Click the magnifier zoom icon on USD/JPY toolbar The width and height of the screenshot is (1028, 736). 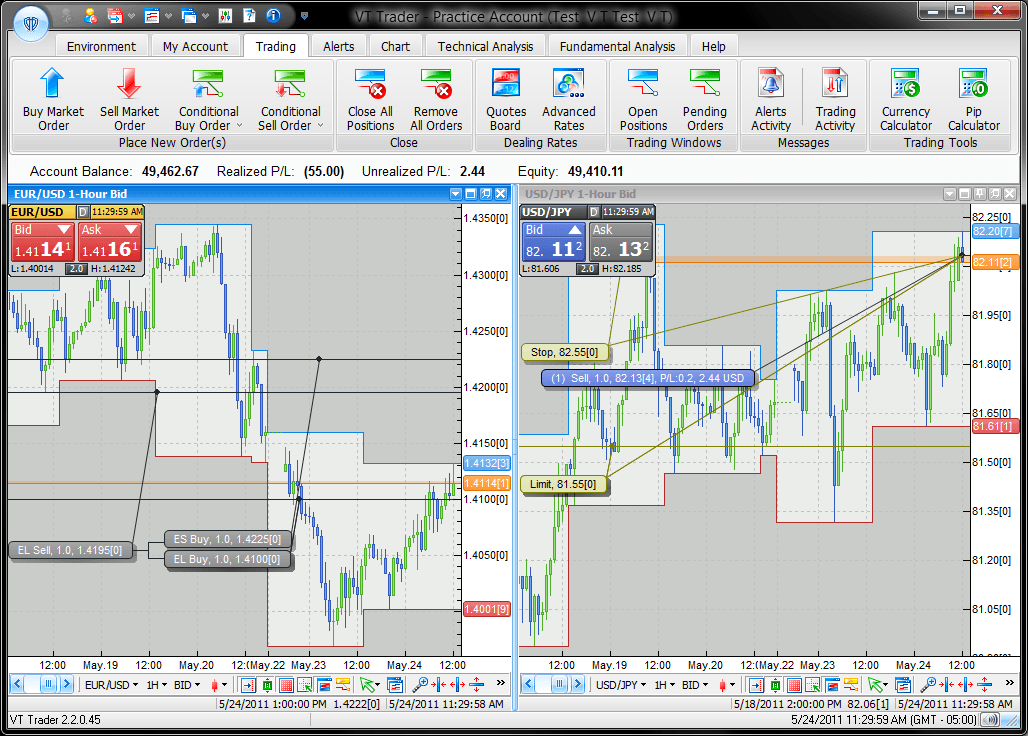point(928,685)
